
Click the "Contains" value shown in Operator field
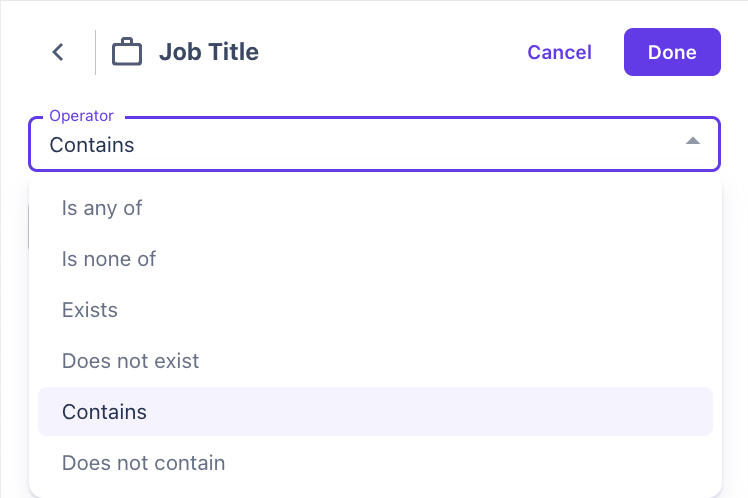(92, 145)
